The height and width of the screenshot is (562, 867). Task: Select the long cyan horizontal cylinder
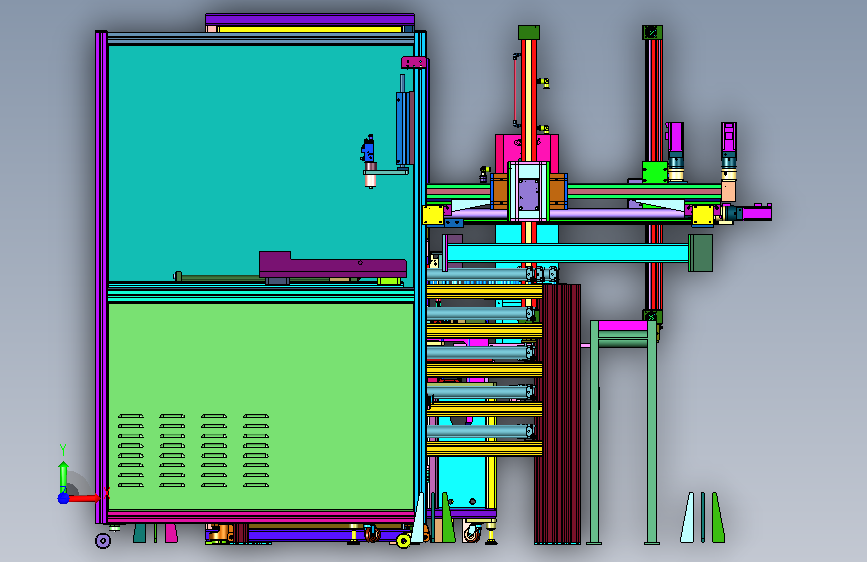coord(567,253)
